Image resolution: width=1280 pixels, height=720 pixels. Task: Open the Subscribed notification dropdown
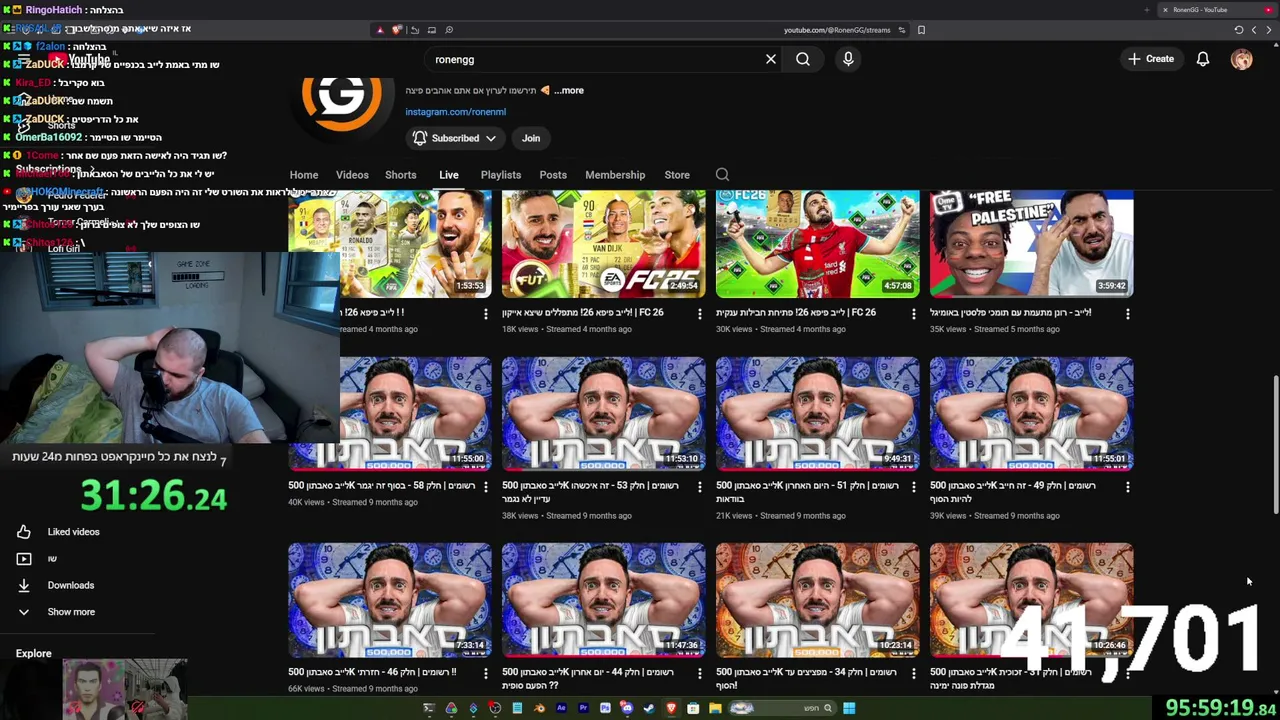pyautogui.click(x=455, y=138)
